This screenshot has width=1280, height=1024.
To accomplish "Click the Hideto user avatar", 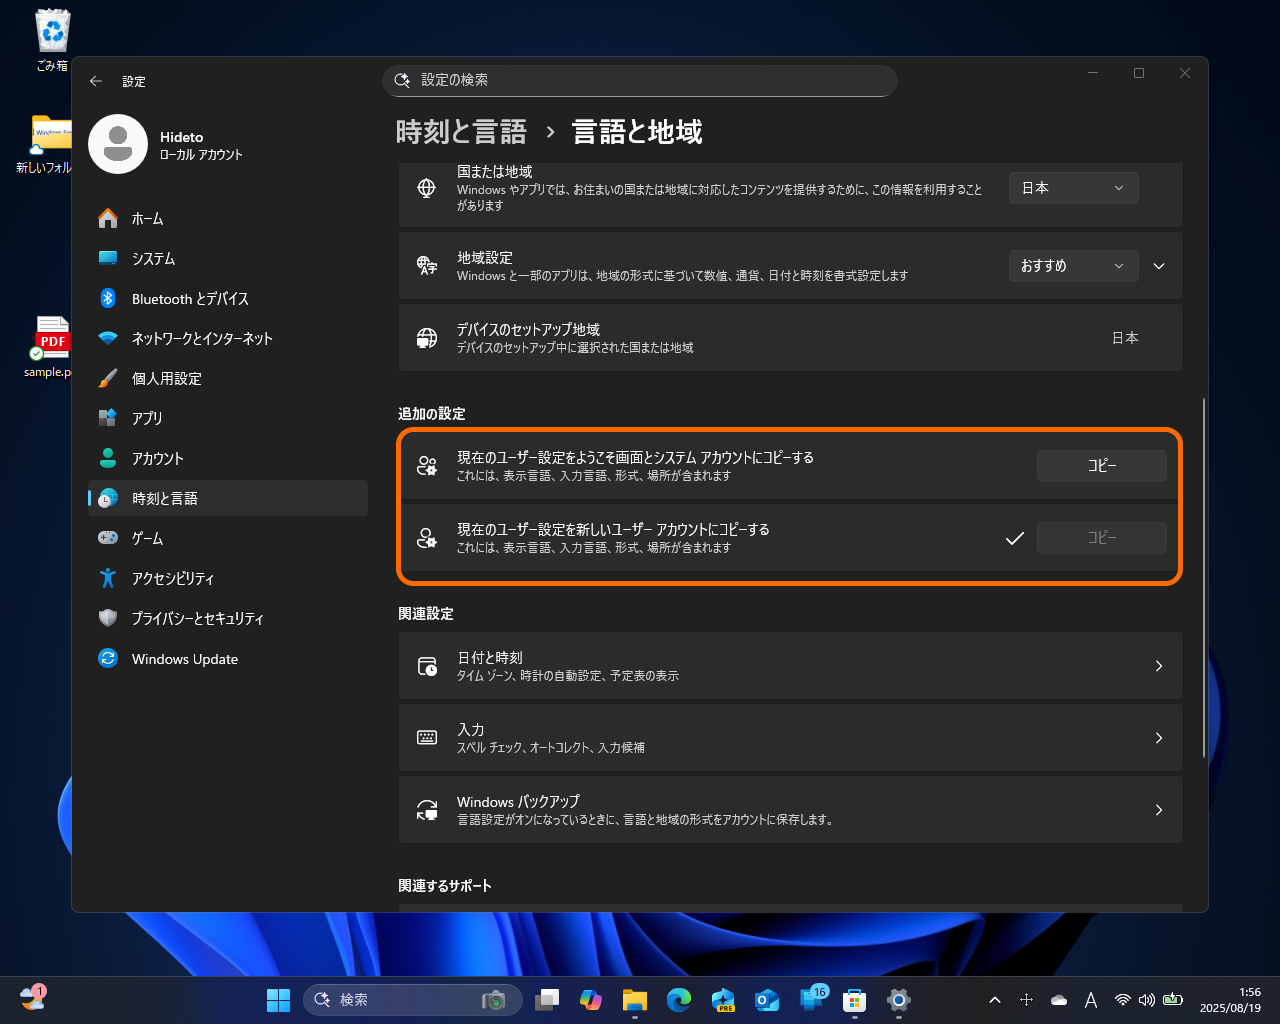I will point(118,143).
